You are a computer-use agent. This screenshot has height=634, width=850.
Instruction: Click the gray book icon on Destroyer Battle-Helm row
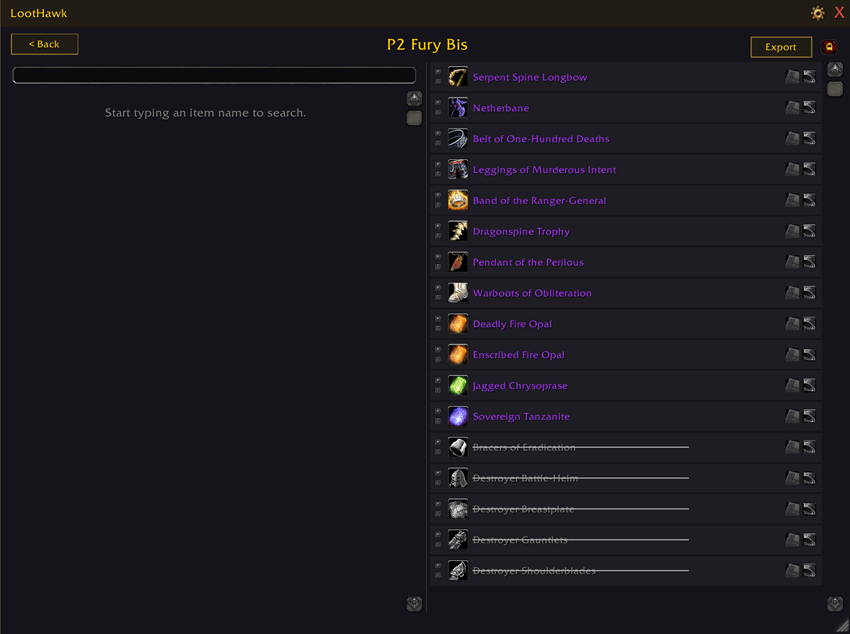(x=793, y=478)
